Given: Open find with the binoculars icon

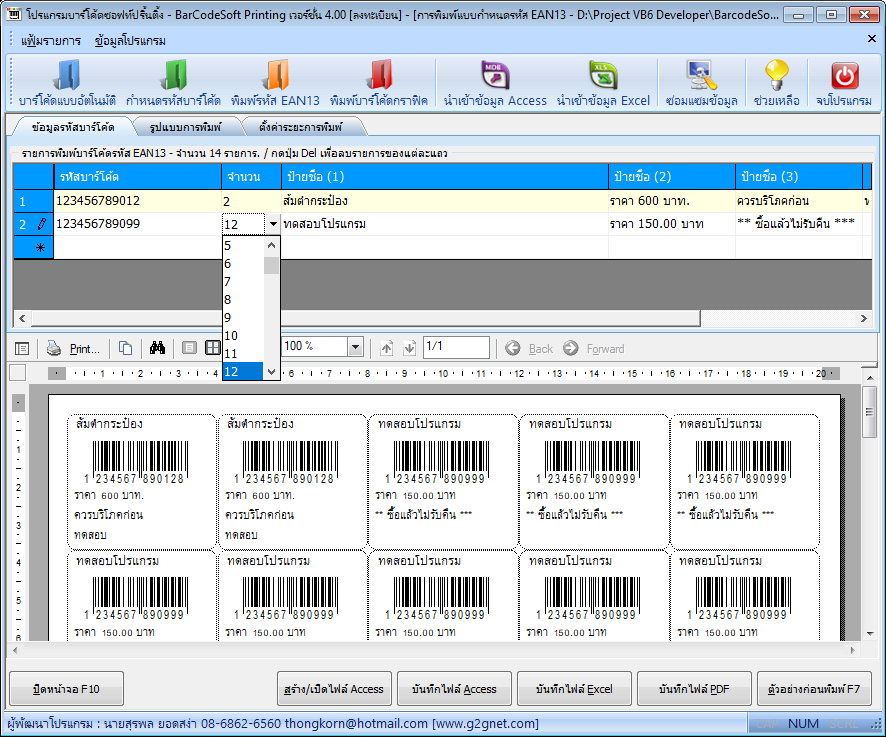Looking at the screenshot, I should click(158, 348).
